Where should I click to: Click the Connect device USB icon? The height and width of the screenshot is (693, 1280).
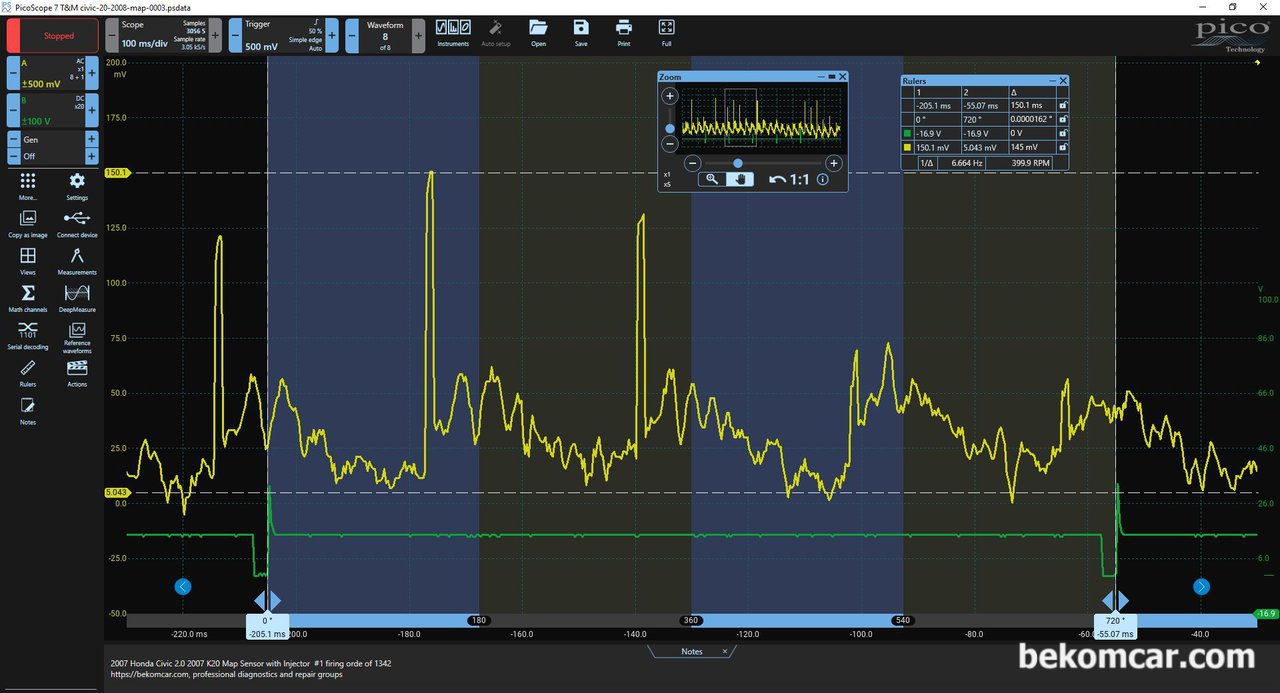pos(77,218)
